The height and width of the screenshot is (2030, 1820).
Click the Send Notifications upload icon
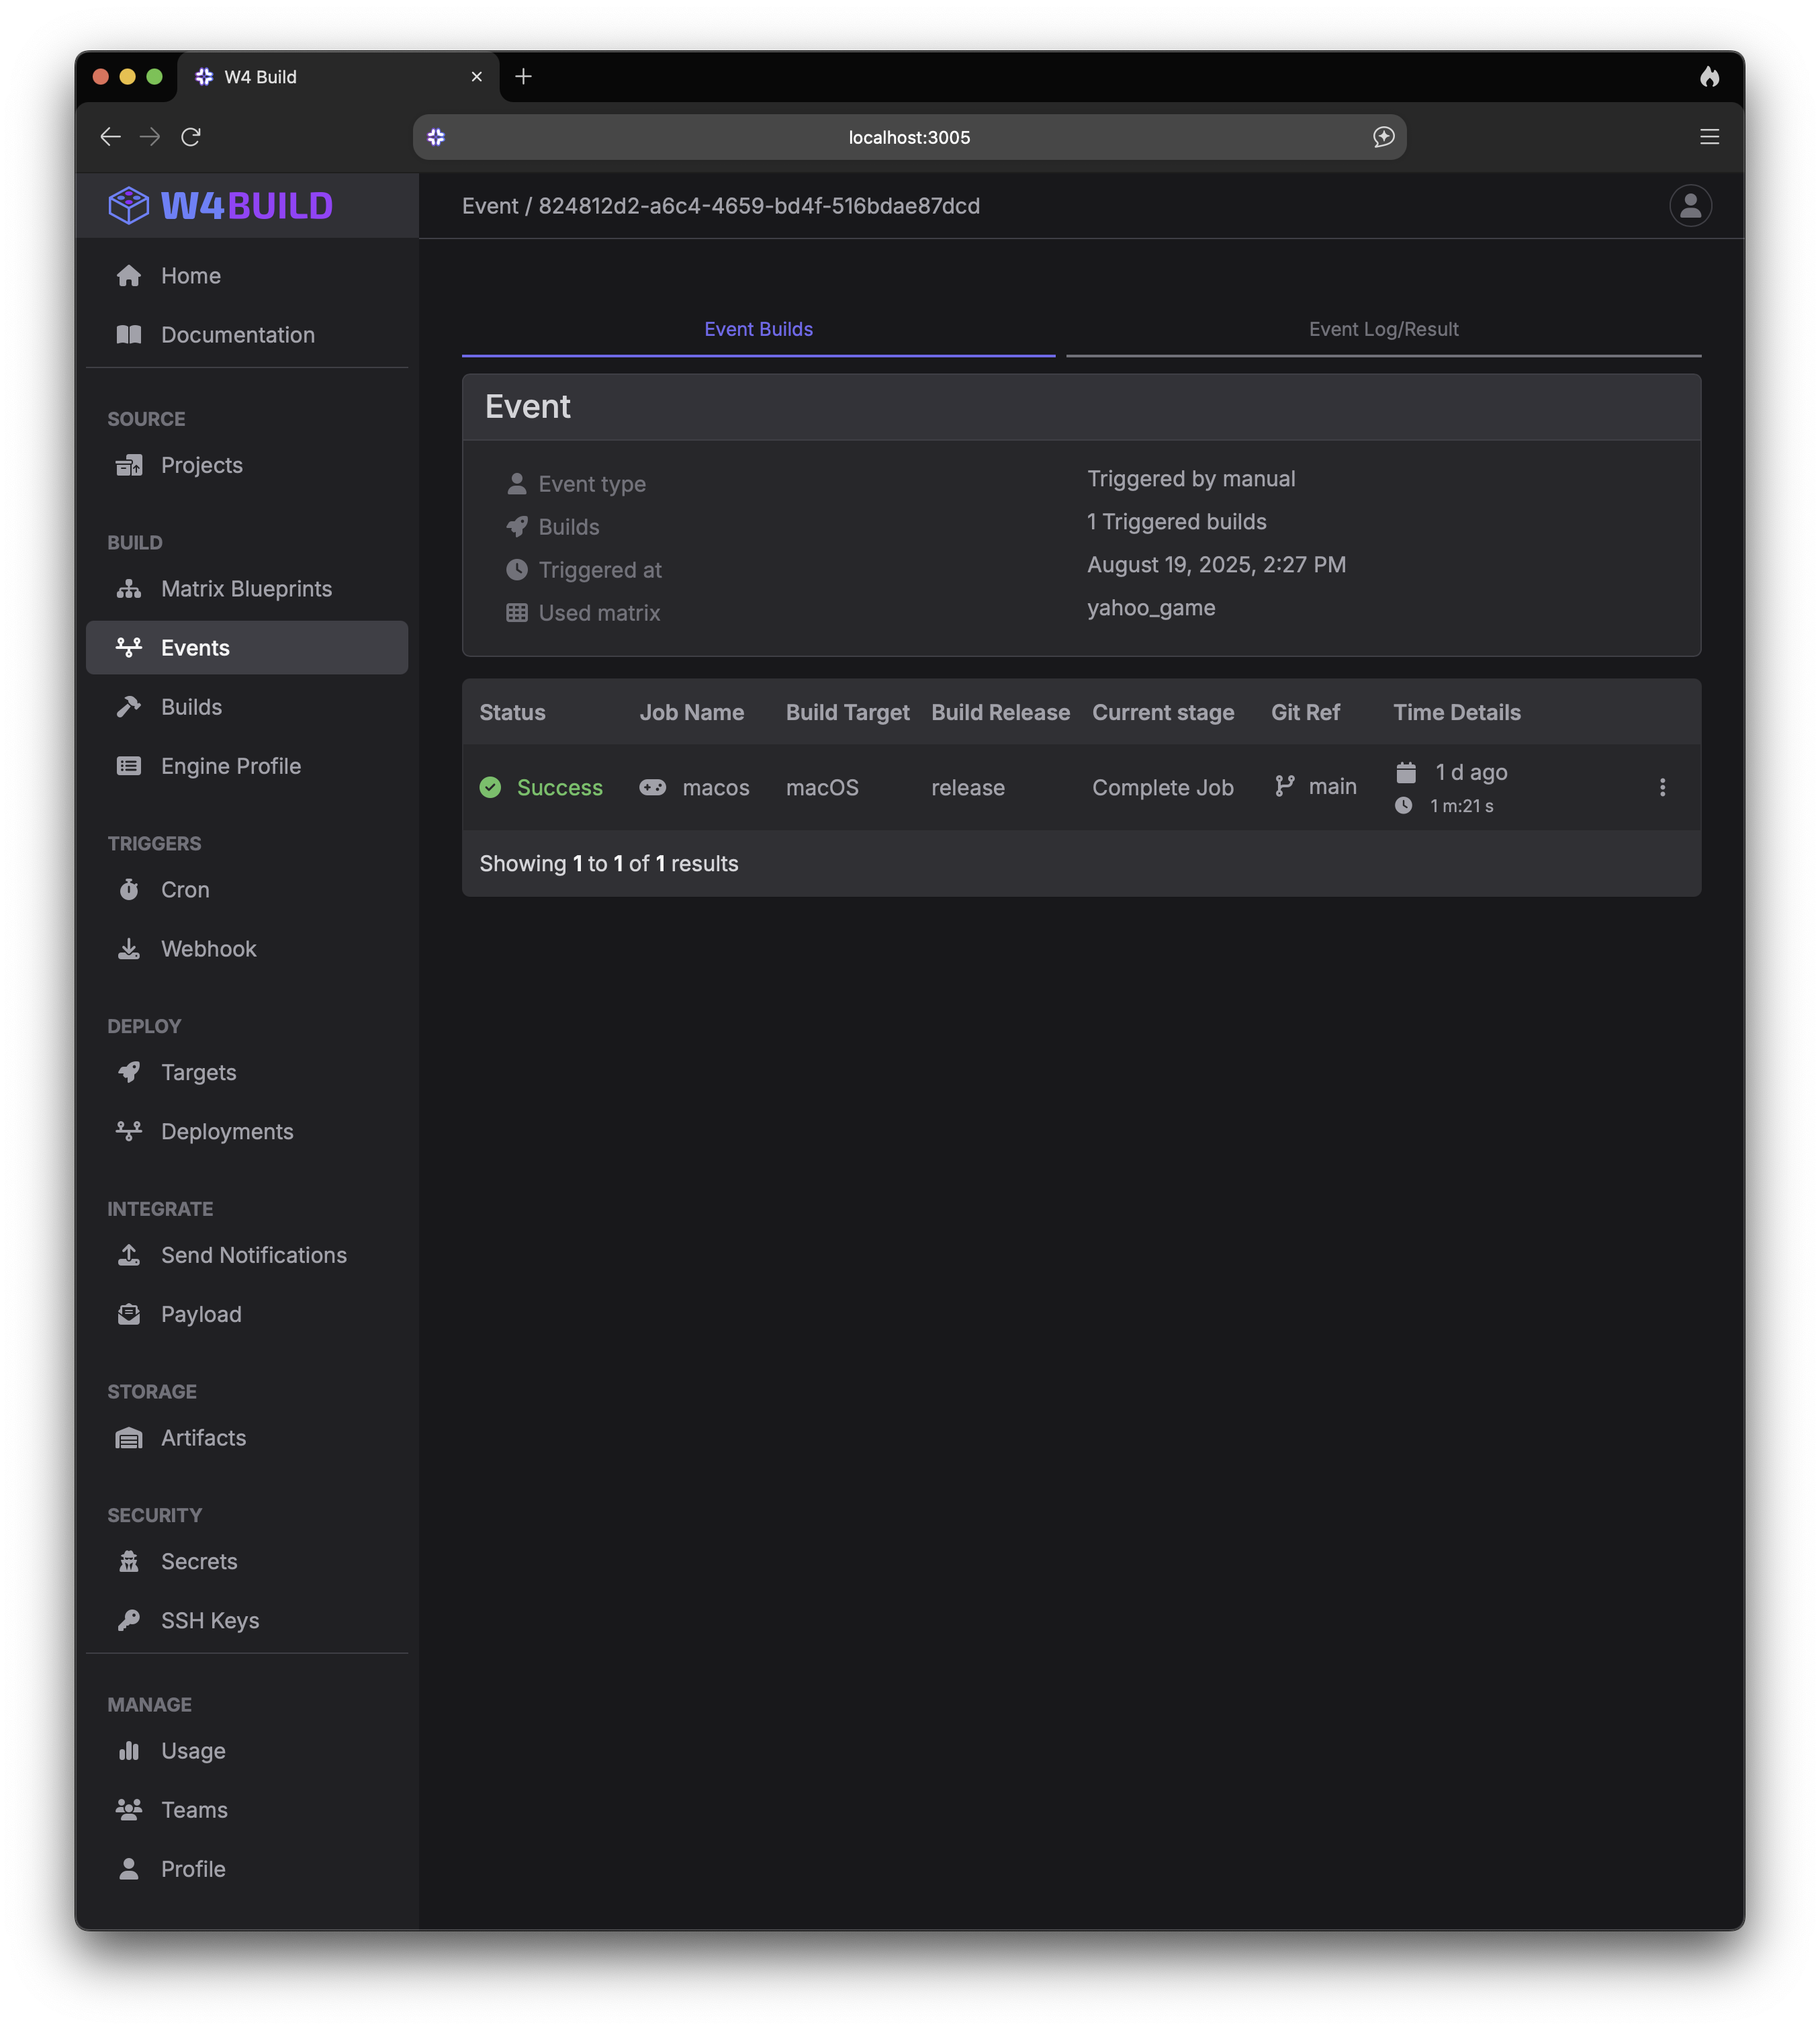tap(129, 1254)
